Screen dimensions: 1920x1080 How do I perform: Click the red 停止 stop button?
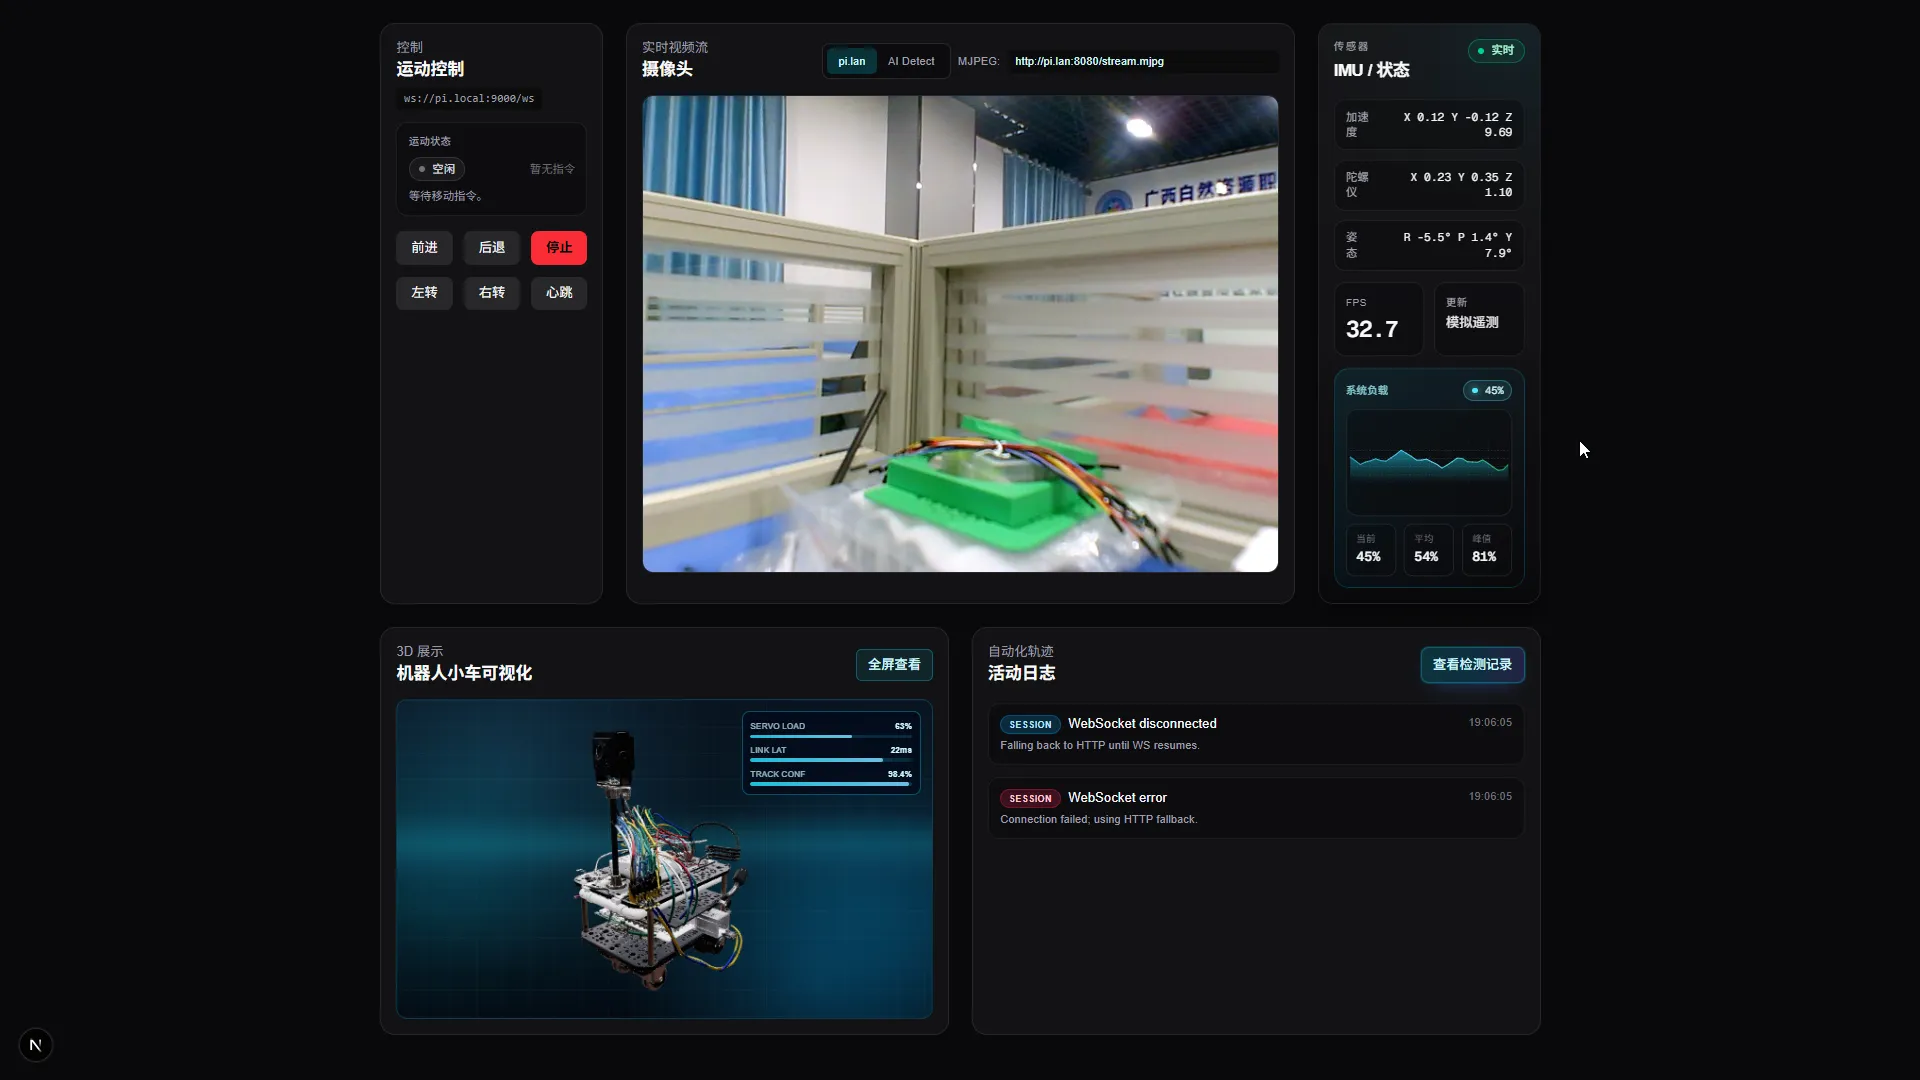[559, 248]
